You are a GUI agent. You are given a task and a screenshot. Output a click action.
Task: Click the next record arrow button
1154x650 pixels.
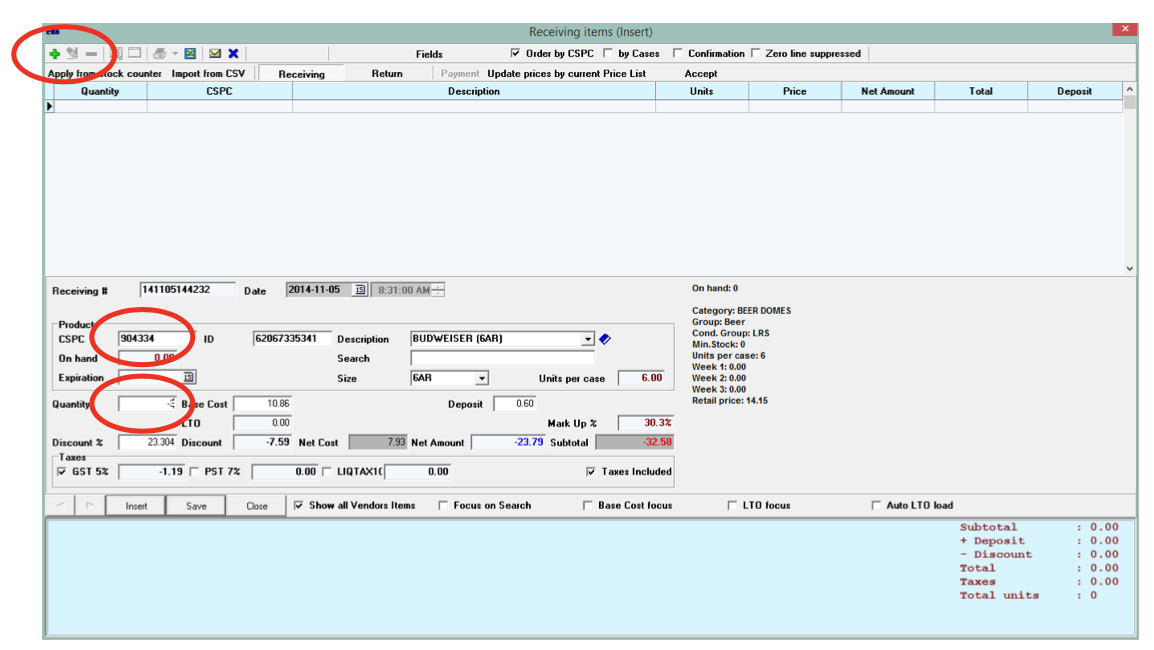[x=90, y=505]
